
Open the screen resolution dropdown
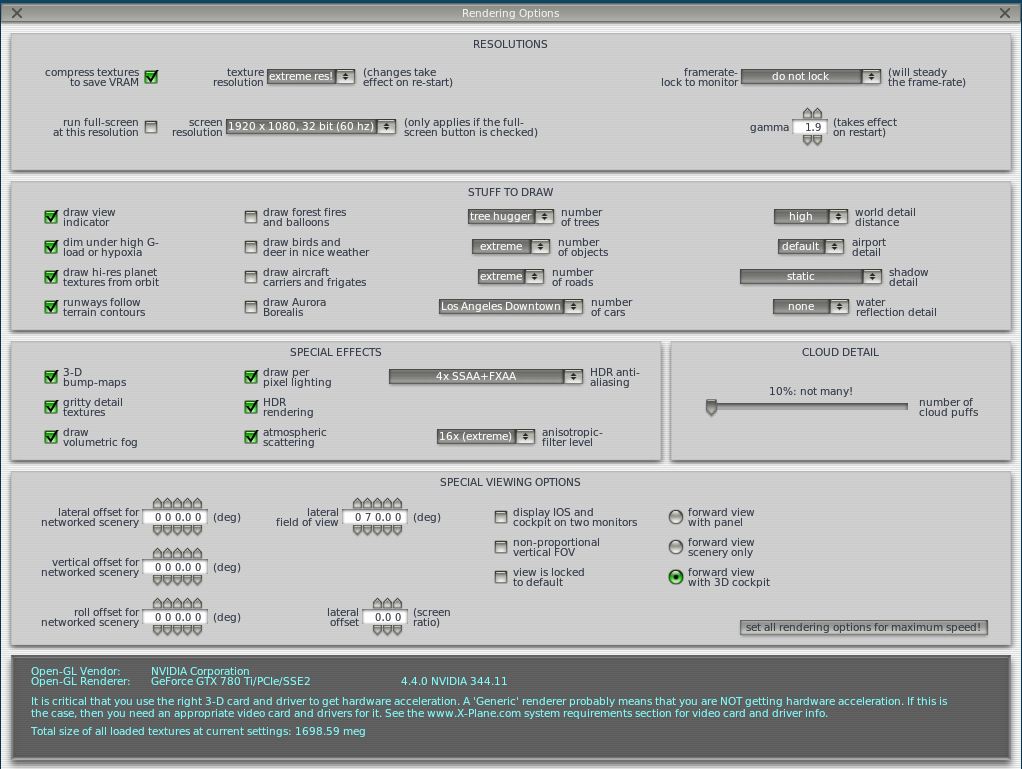click(x=311, y=126)
